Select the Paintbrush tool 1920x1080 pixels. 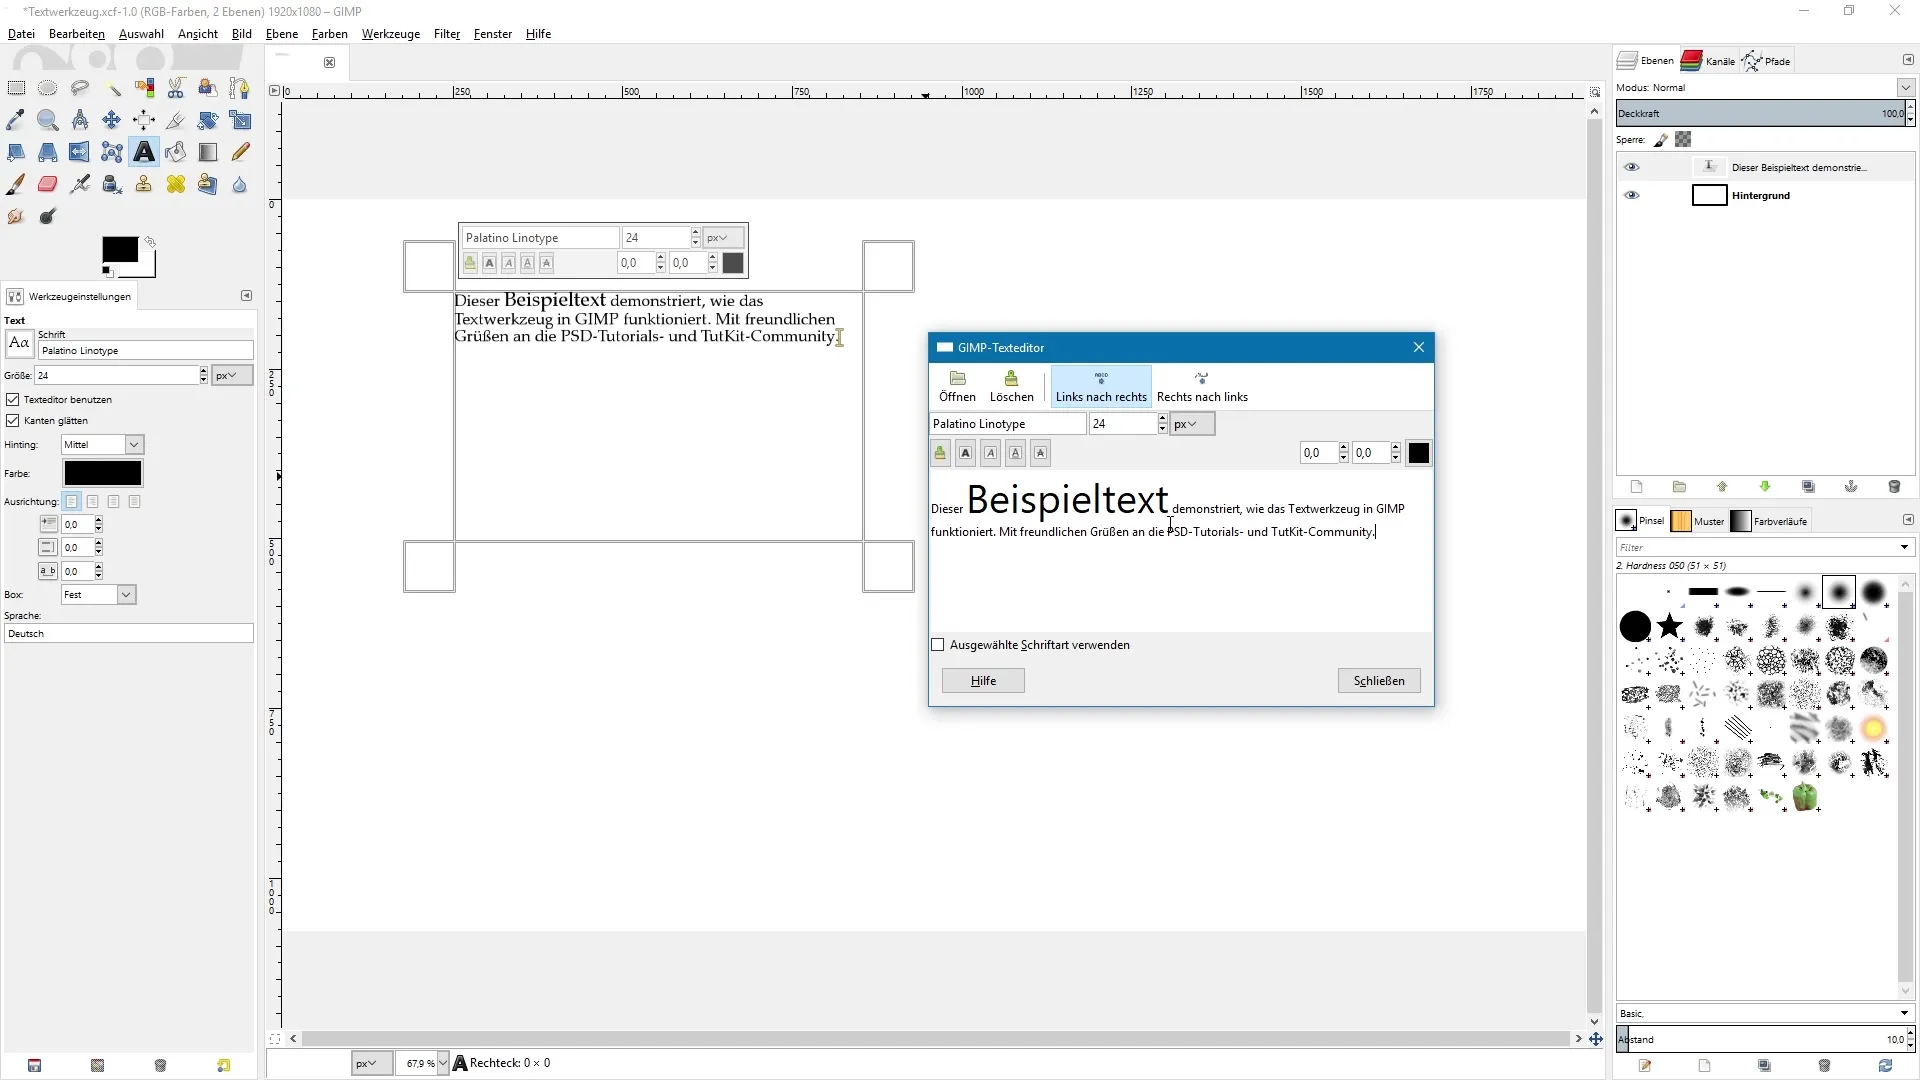[x=16, y=185]
